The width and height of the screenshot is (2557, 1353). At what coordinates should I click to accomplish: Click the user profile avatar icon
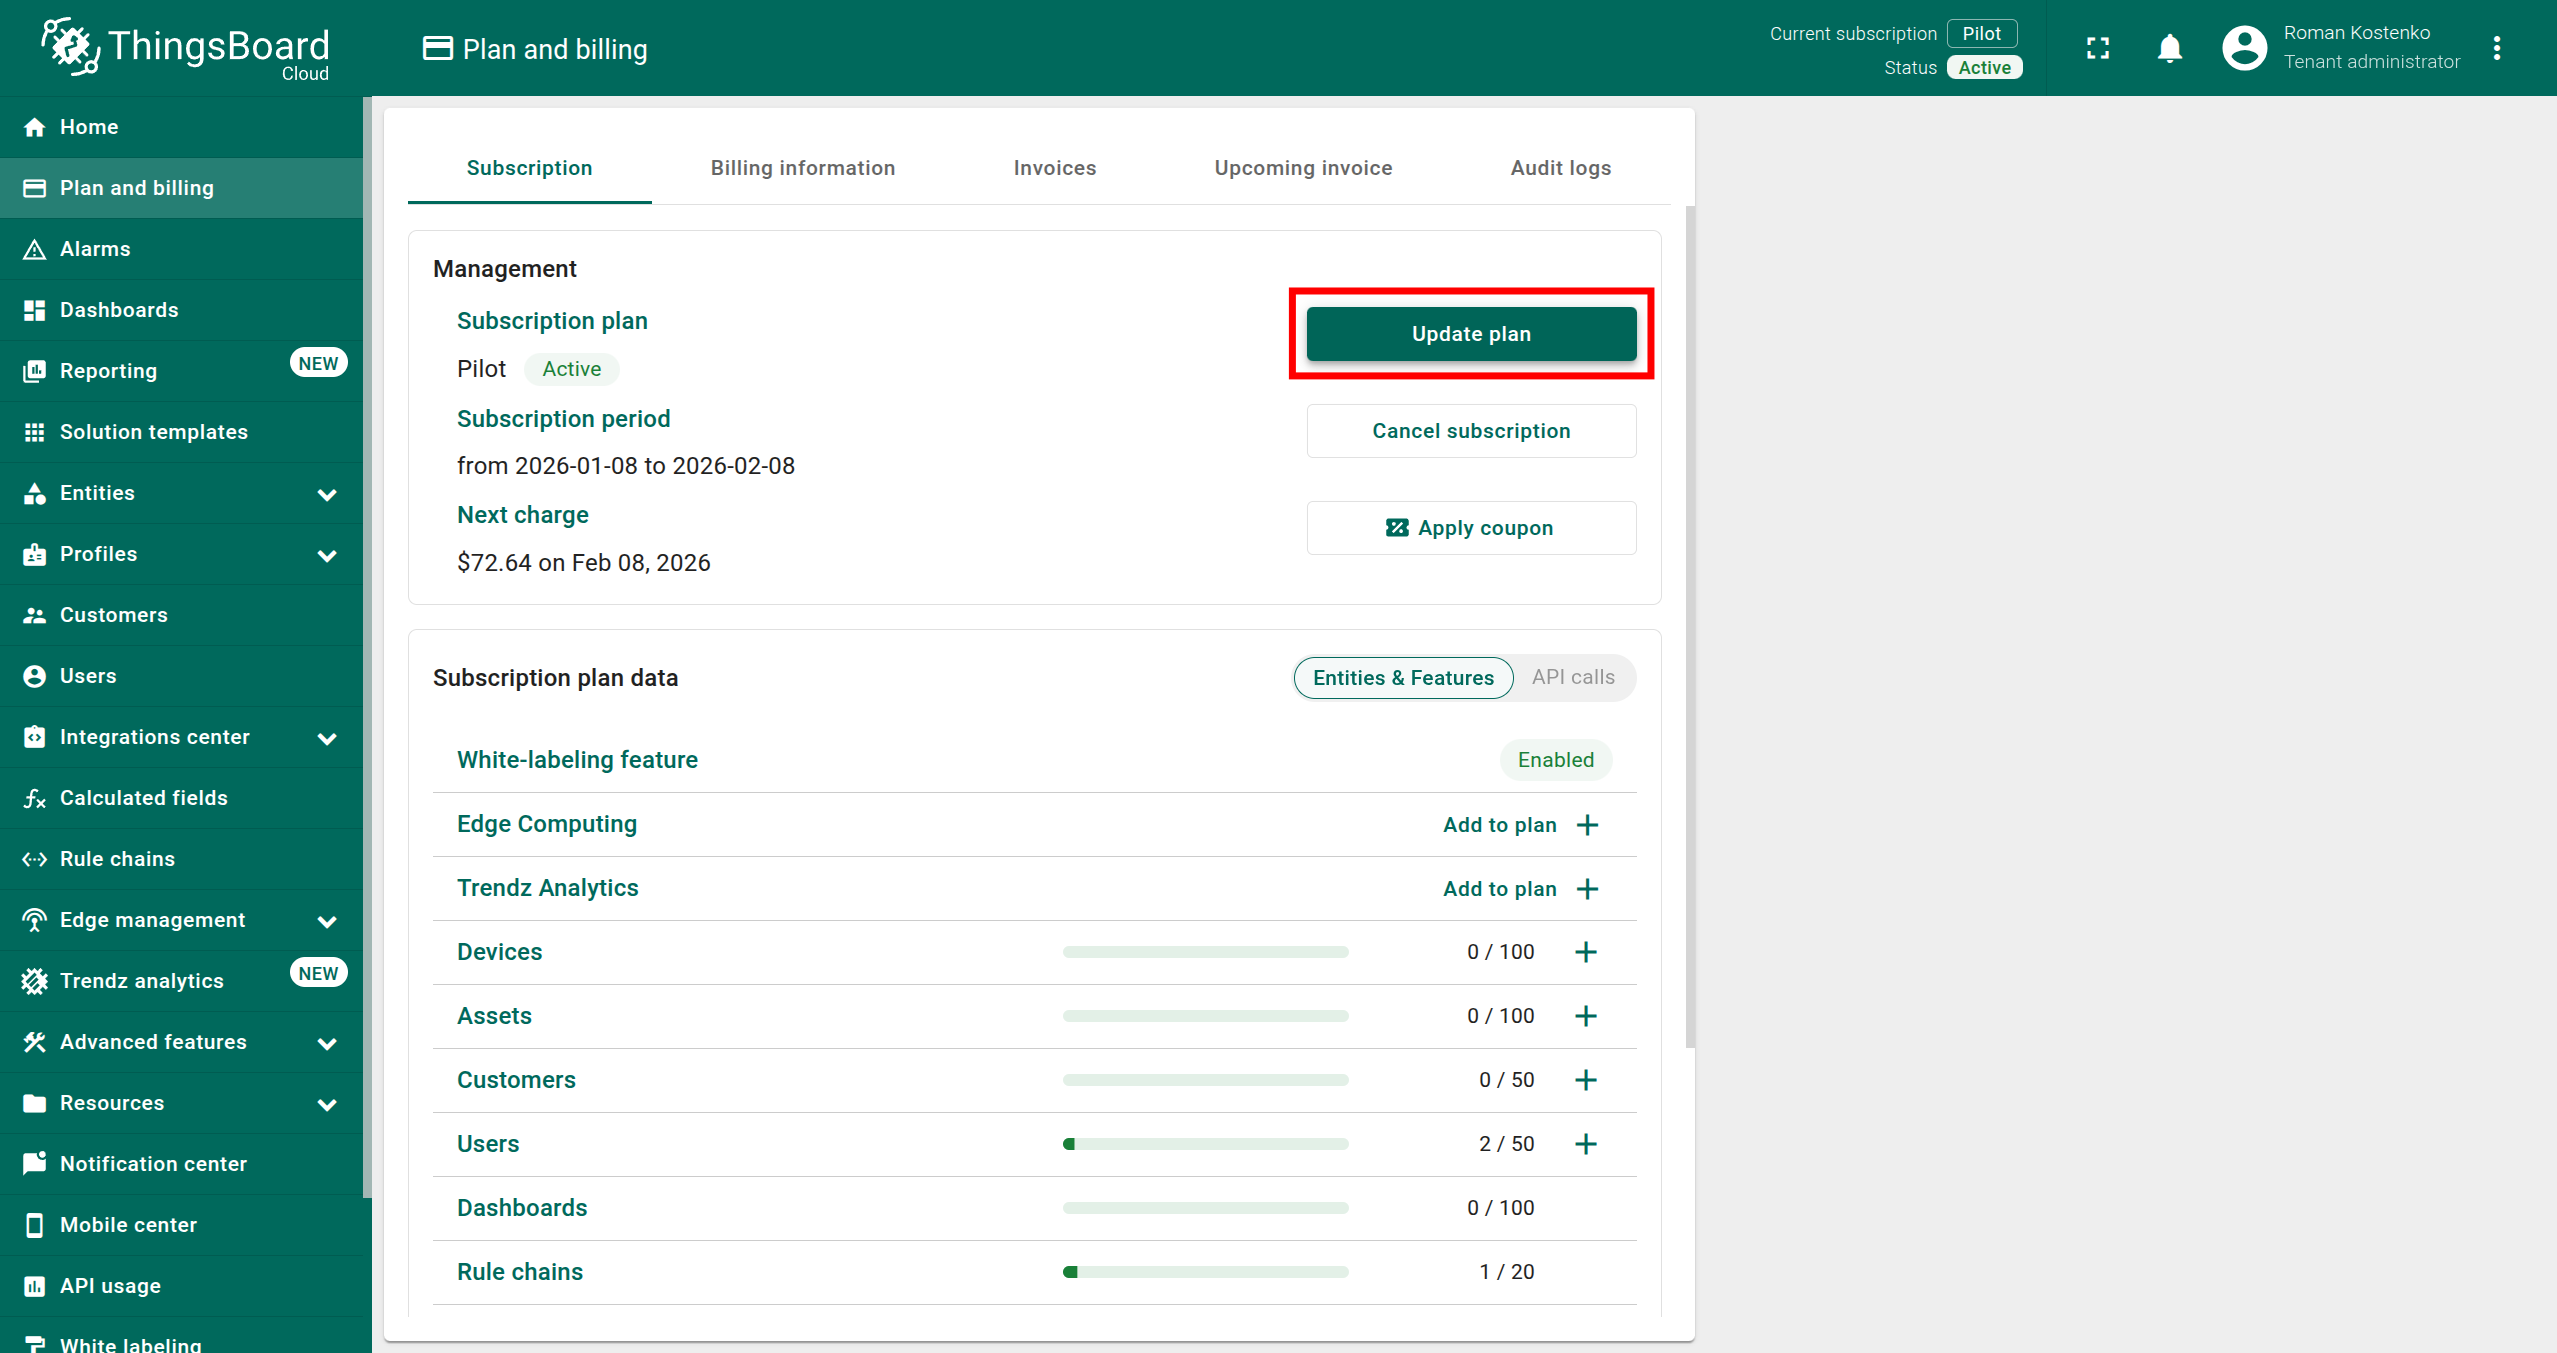click(2244, 48)
